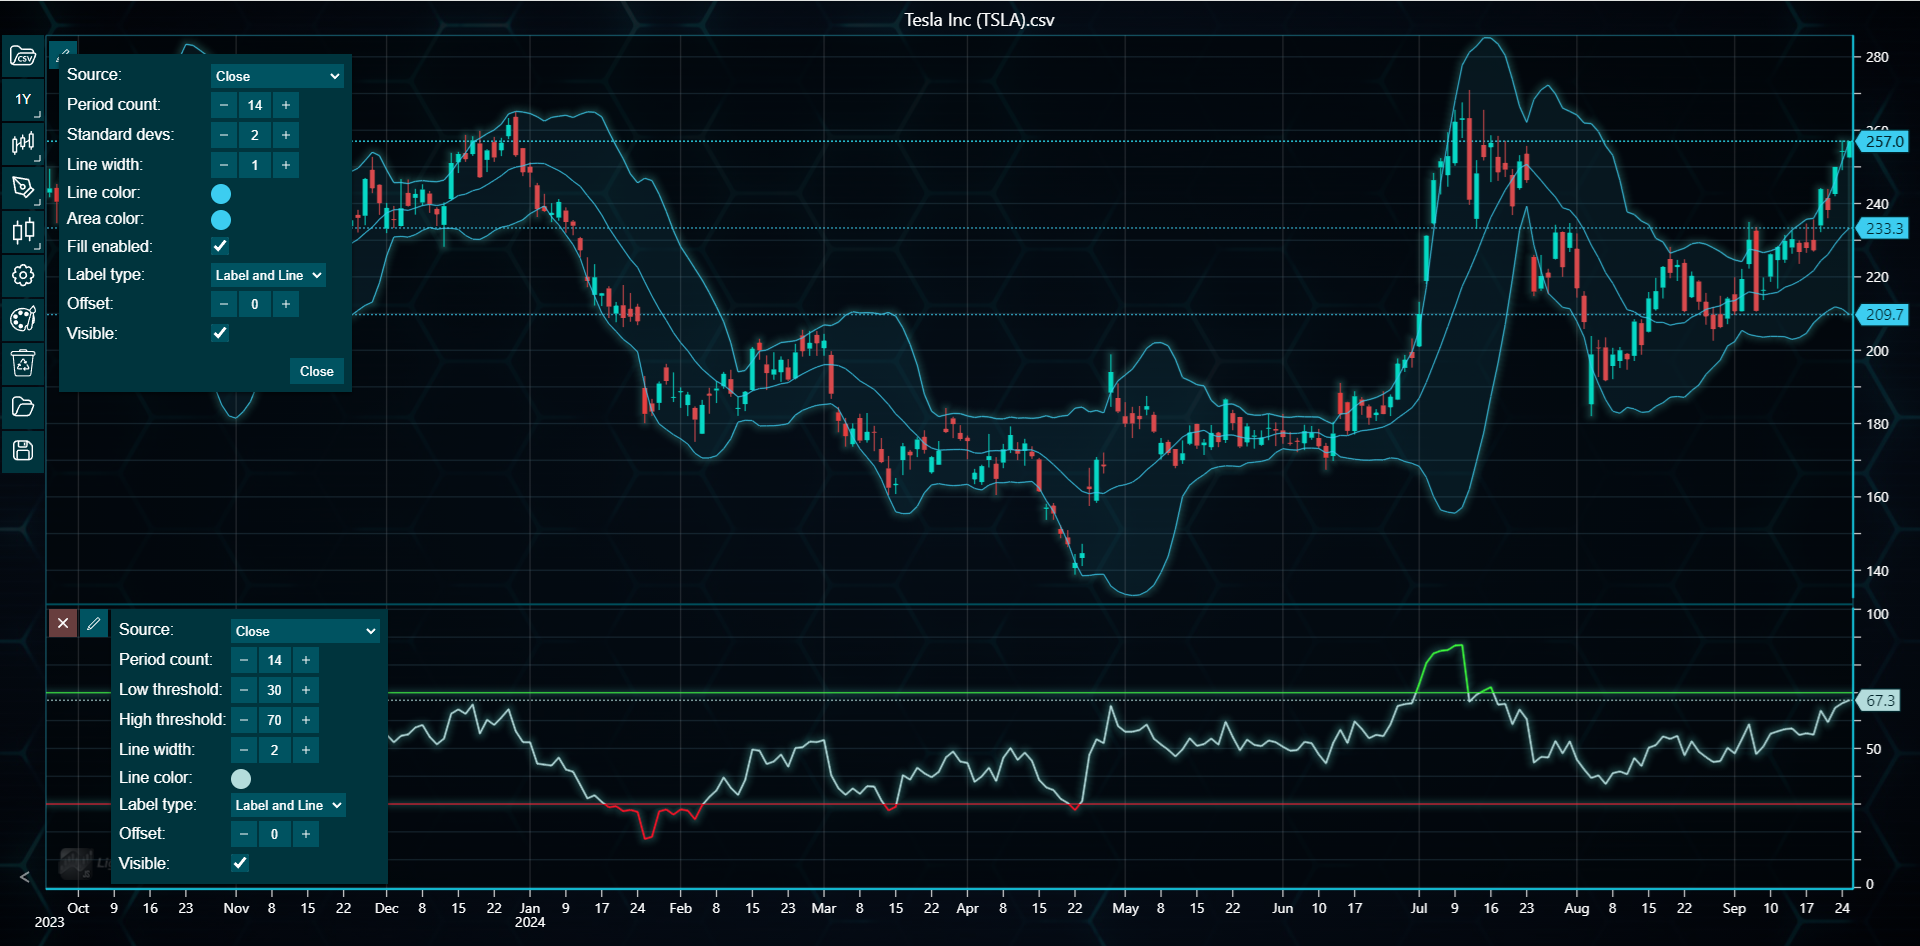Viewport: 1920px width, 946px height.
Task: Select the pen drawing tool
Action: 23,187
